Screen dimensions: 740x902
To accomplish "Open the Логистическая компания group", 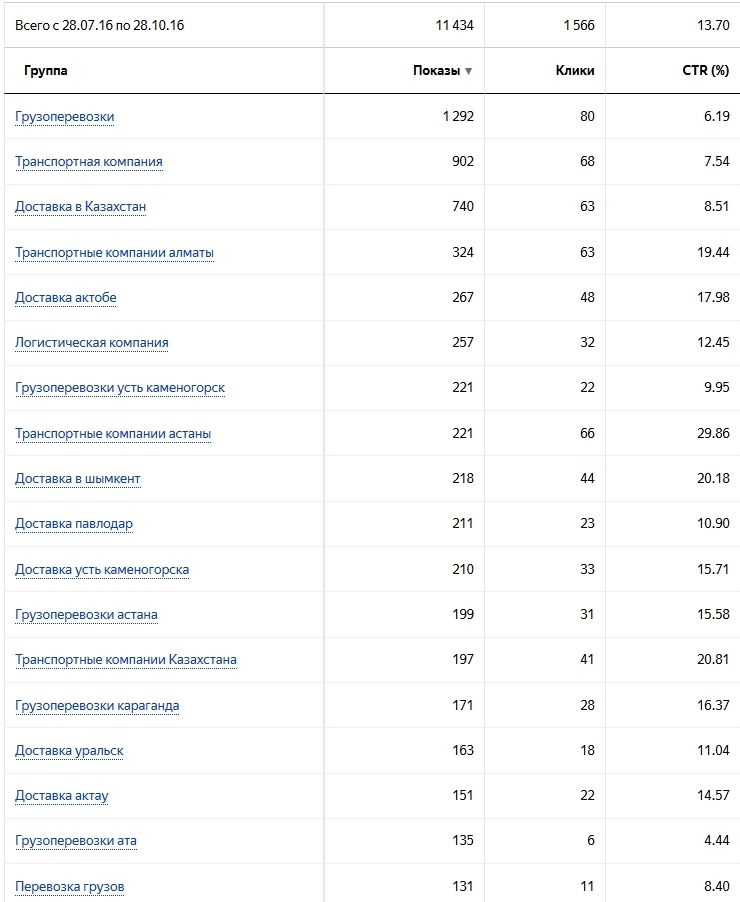I will [x=92, y=343].
